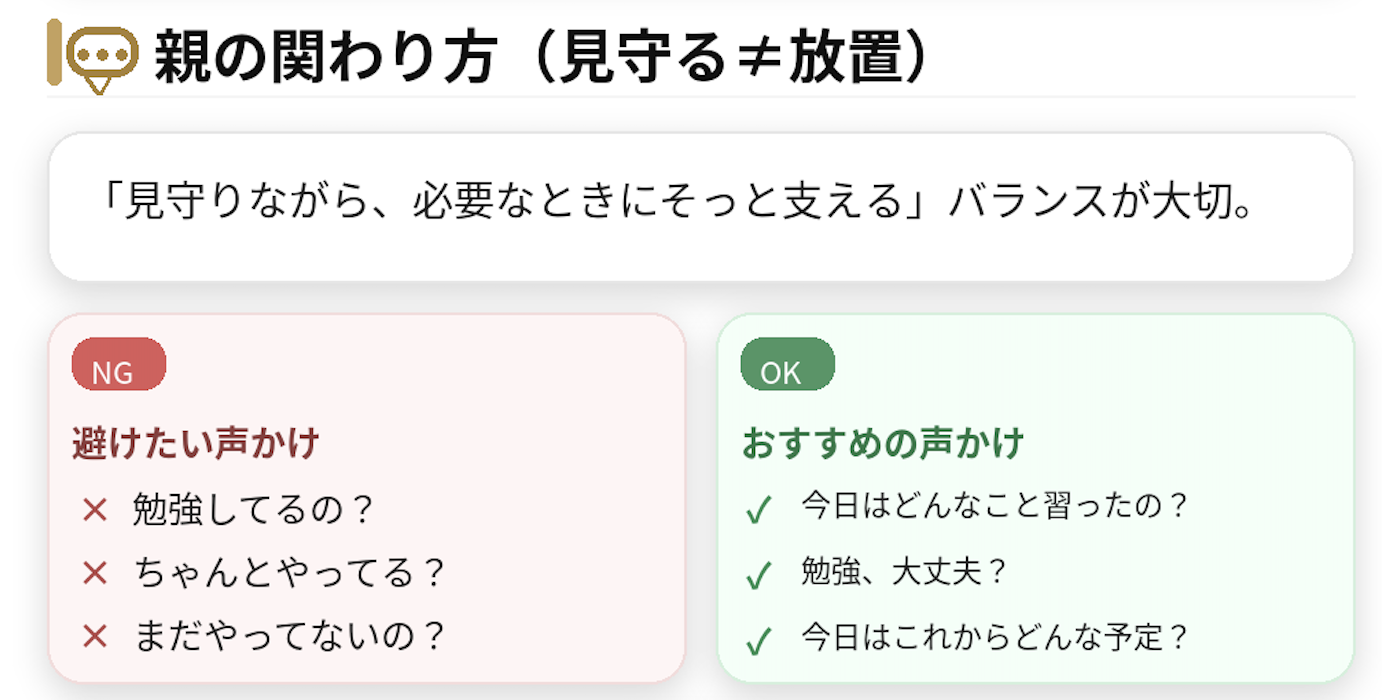Click the speech bubble icon beside heading
Viewport: 1382px width, 700px height.
[x=103, y=59]
